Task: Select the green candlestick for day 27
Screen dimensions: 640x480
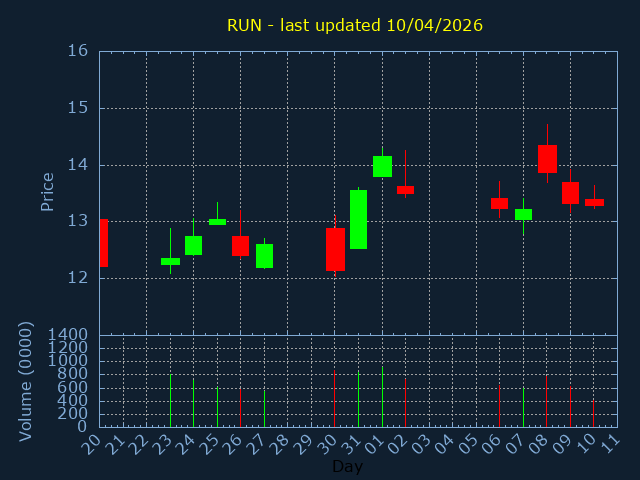Action: pos(264,255)
